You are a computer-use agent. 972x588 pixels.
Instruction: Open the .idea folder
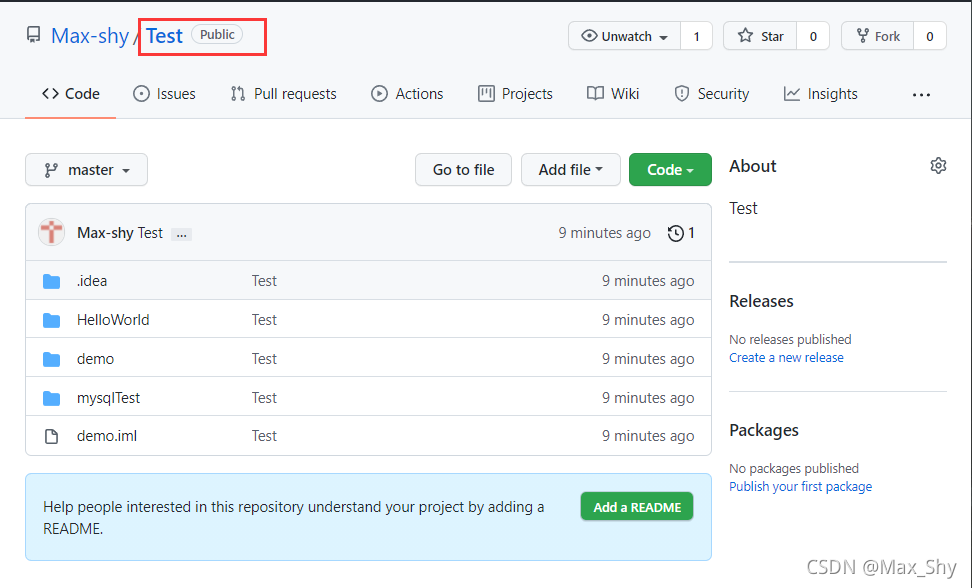(92, 281)
